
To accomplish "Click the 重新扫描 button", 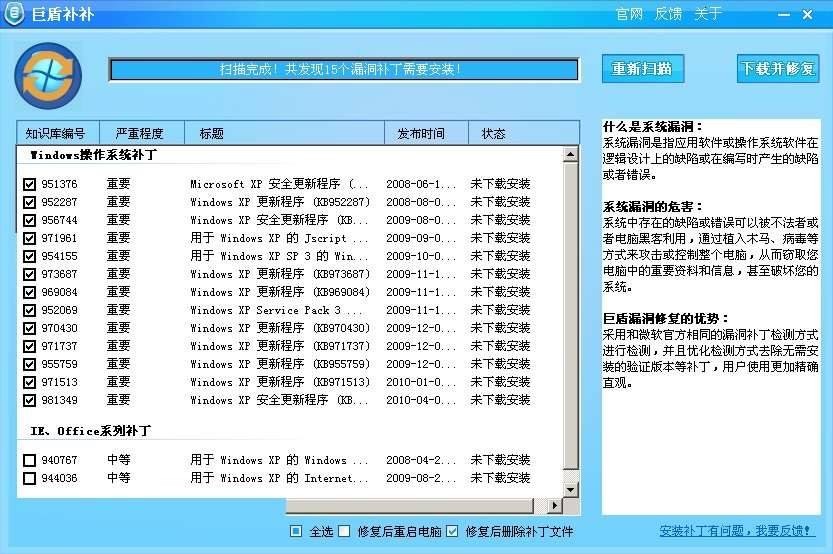I will 643,69.
